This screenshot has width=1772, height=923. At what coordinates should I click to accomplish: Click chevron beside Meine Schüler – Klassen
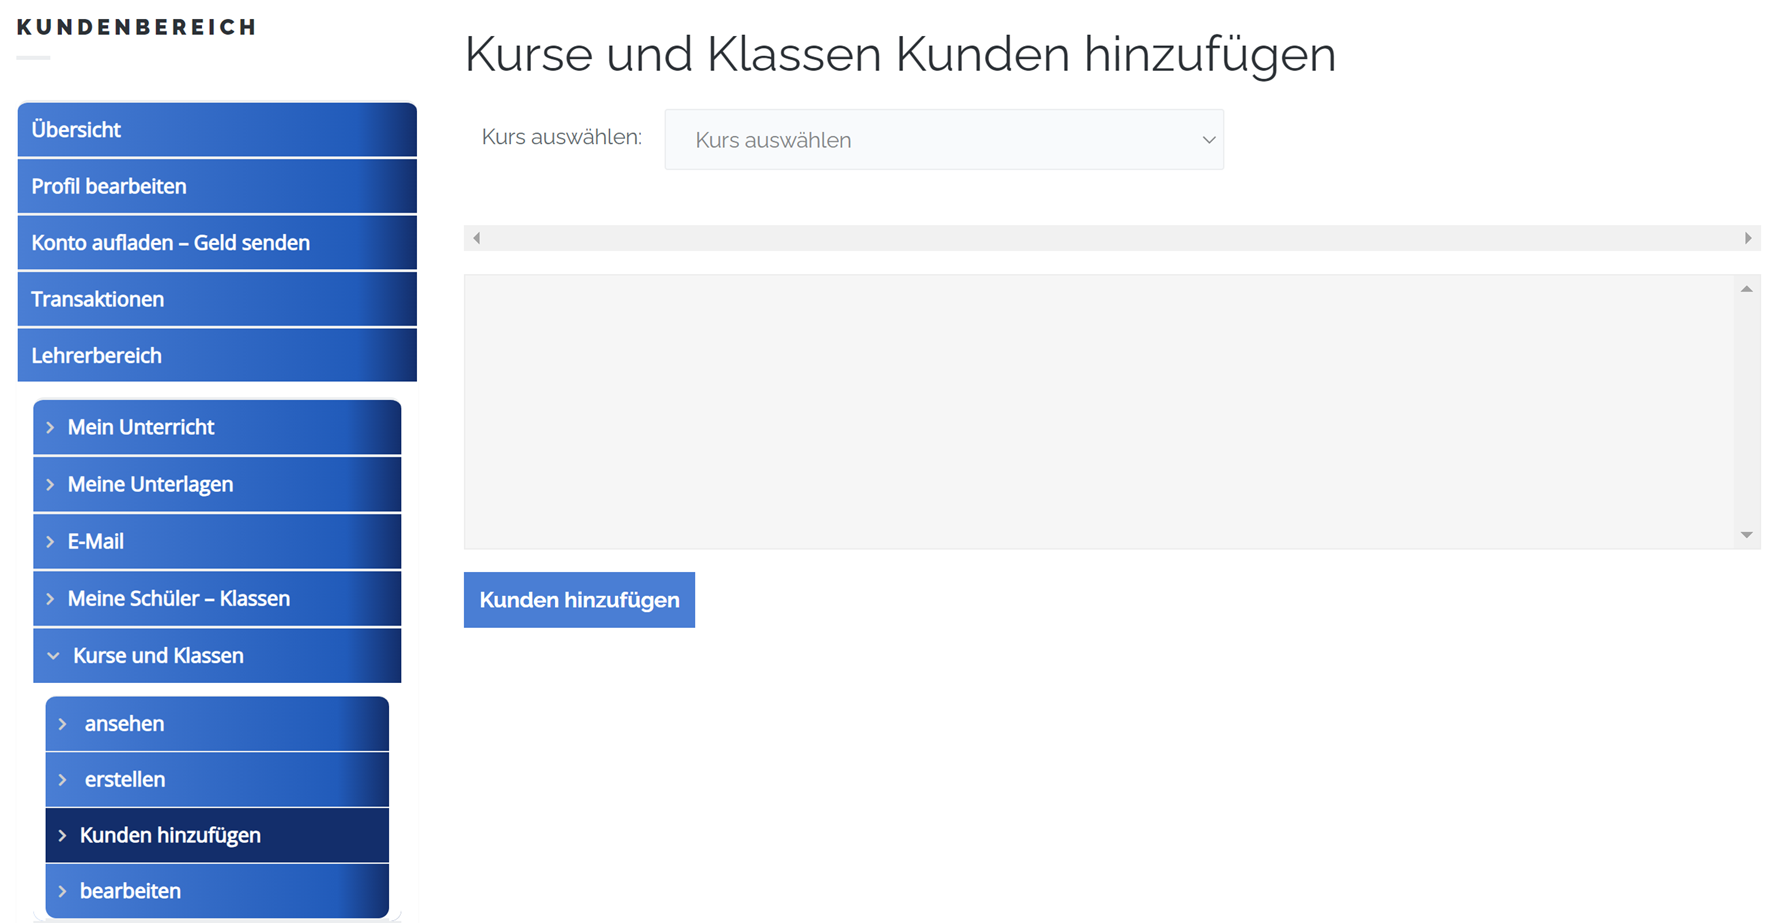[x=50, y=599]
